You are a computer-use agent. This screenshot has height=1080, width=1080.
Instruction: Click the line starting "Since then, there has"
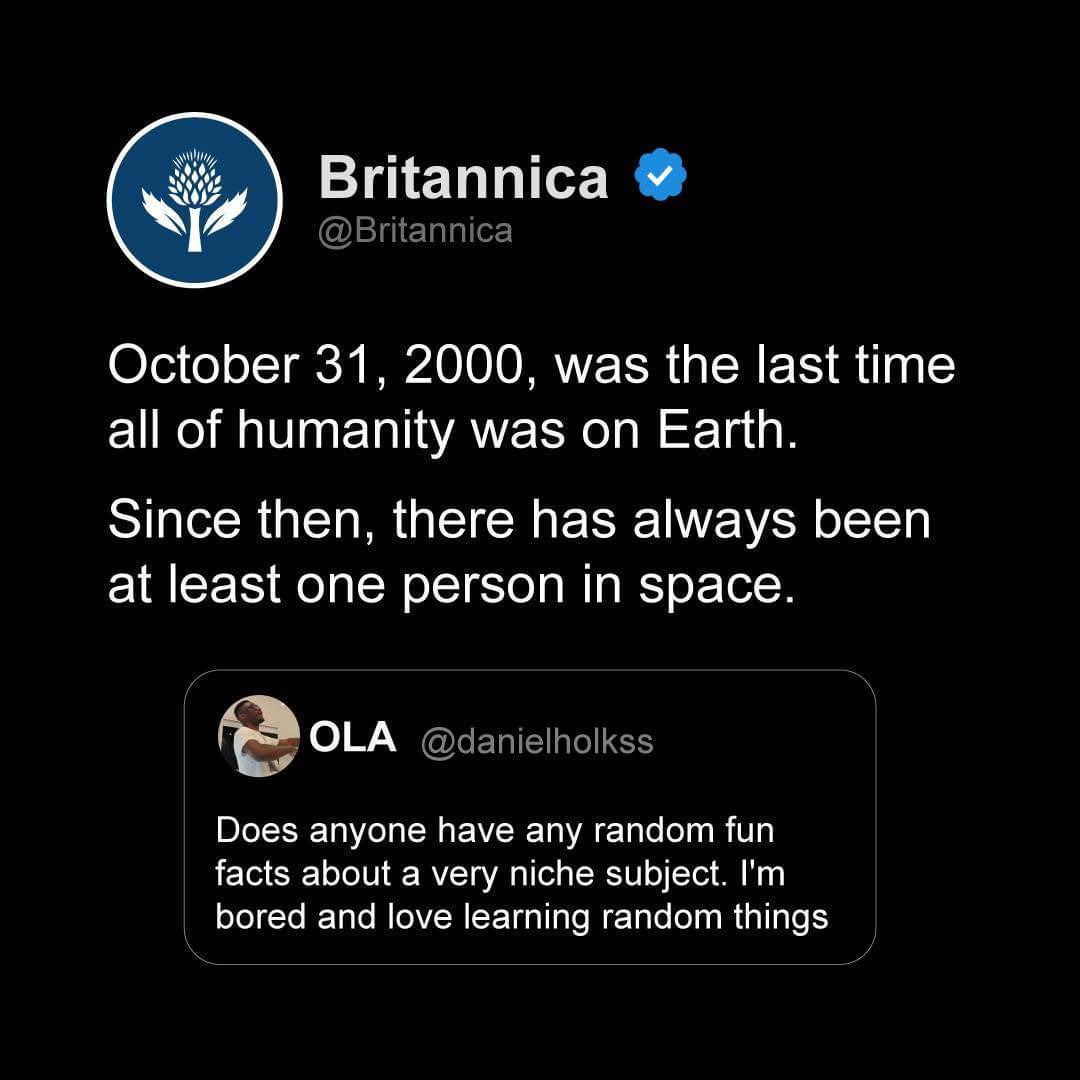[x=518, y=522]
